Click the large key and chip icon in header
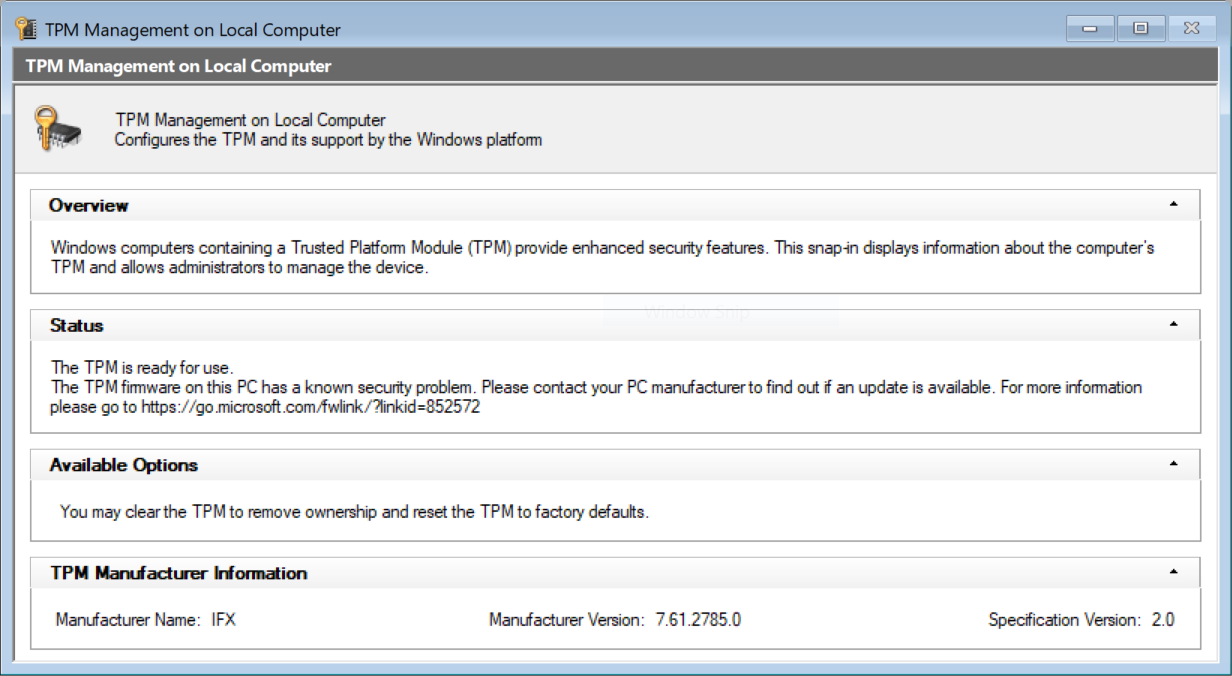The width and height of the screenshot is (1232, 676). [x=58, y=129]
